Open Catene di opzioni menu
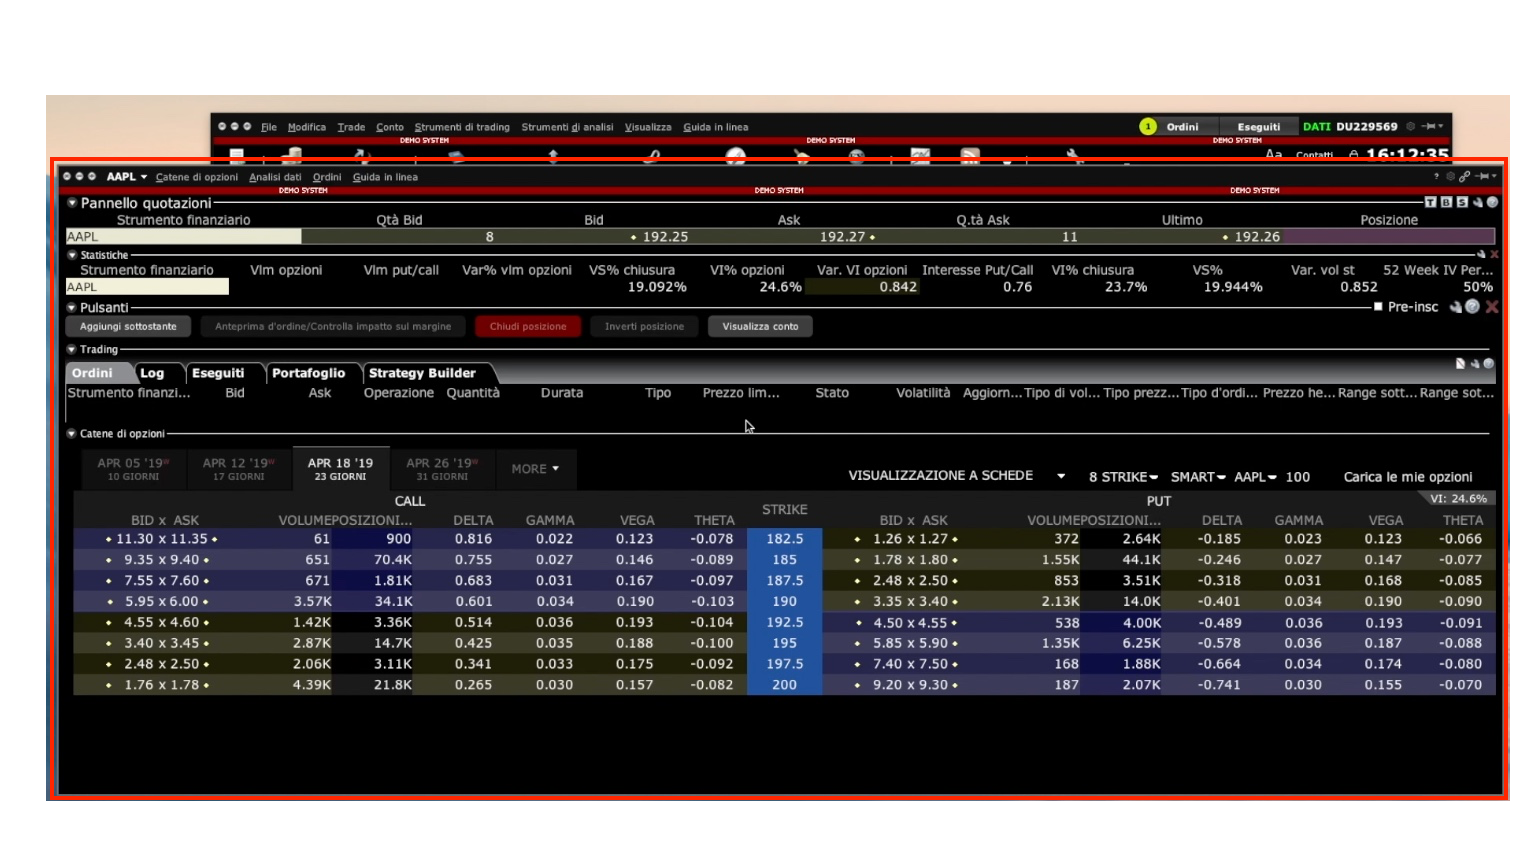This screenshot has height=865, width=1526. click(x=197, y=177)
